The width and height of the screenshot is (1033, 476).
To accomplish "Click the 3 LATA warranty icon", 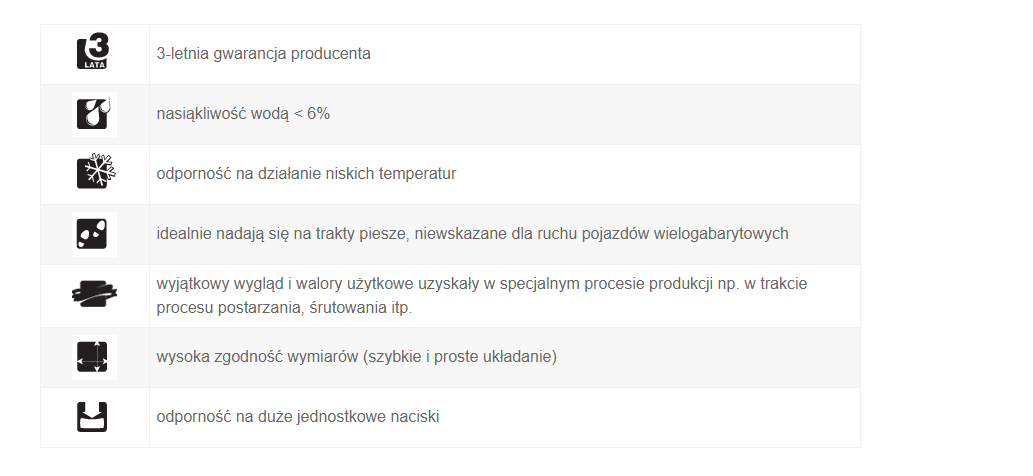I will click(94, 52).
